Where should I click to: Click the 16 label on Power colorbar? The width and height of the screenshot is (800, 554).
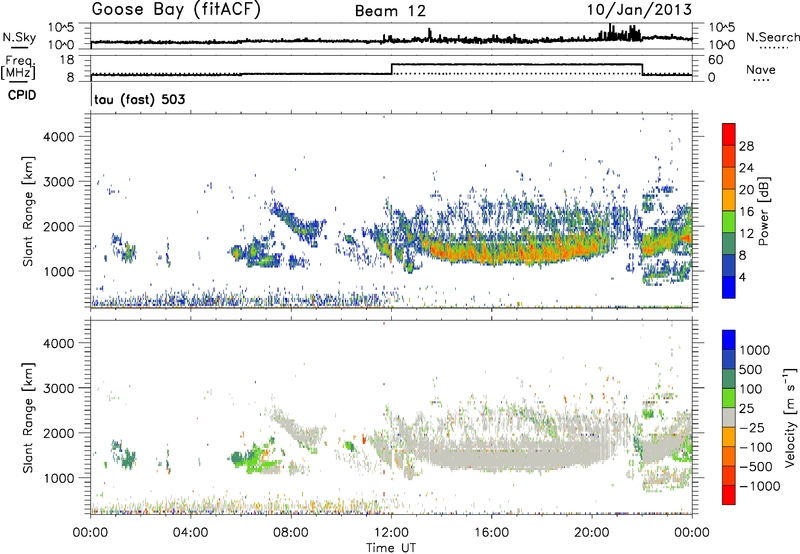pos(746,212)
